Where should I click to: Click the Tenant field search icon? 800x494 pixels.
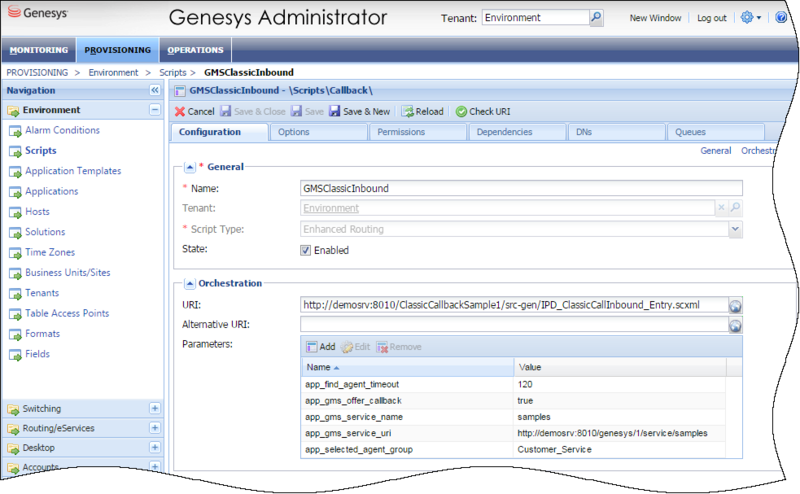click(x=735, y=207)
